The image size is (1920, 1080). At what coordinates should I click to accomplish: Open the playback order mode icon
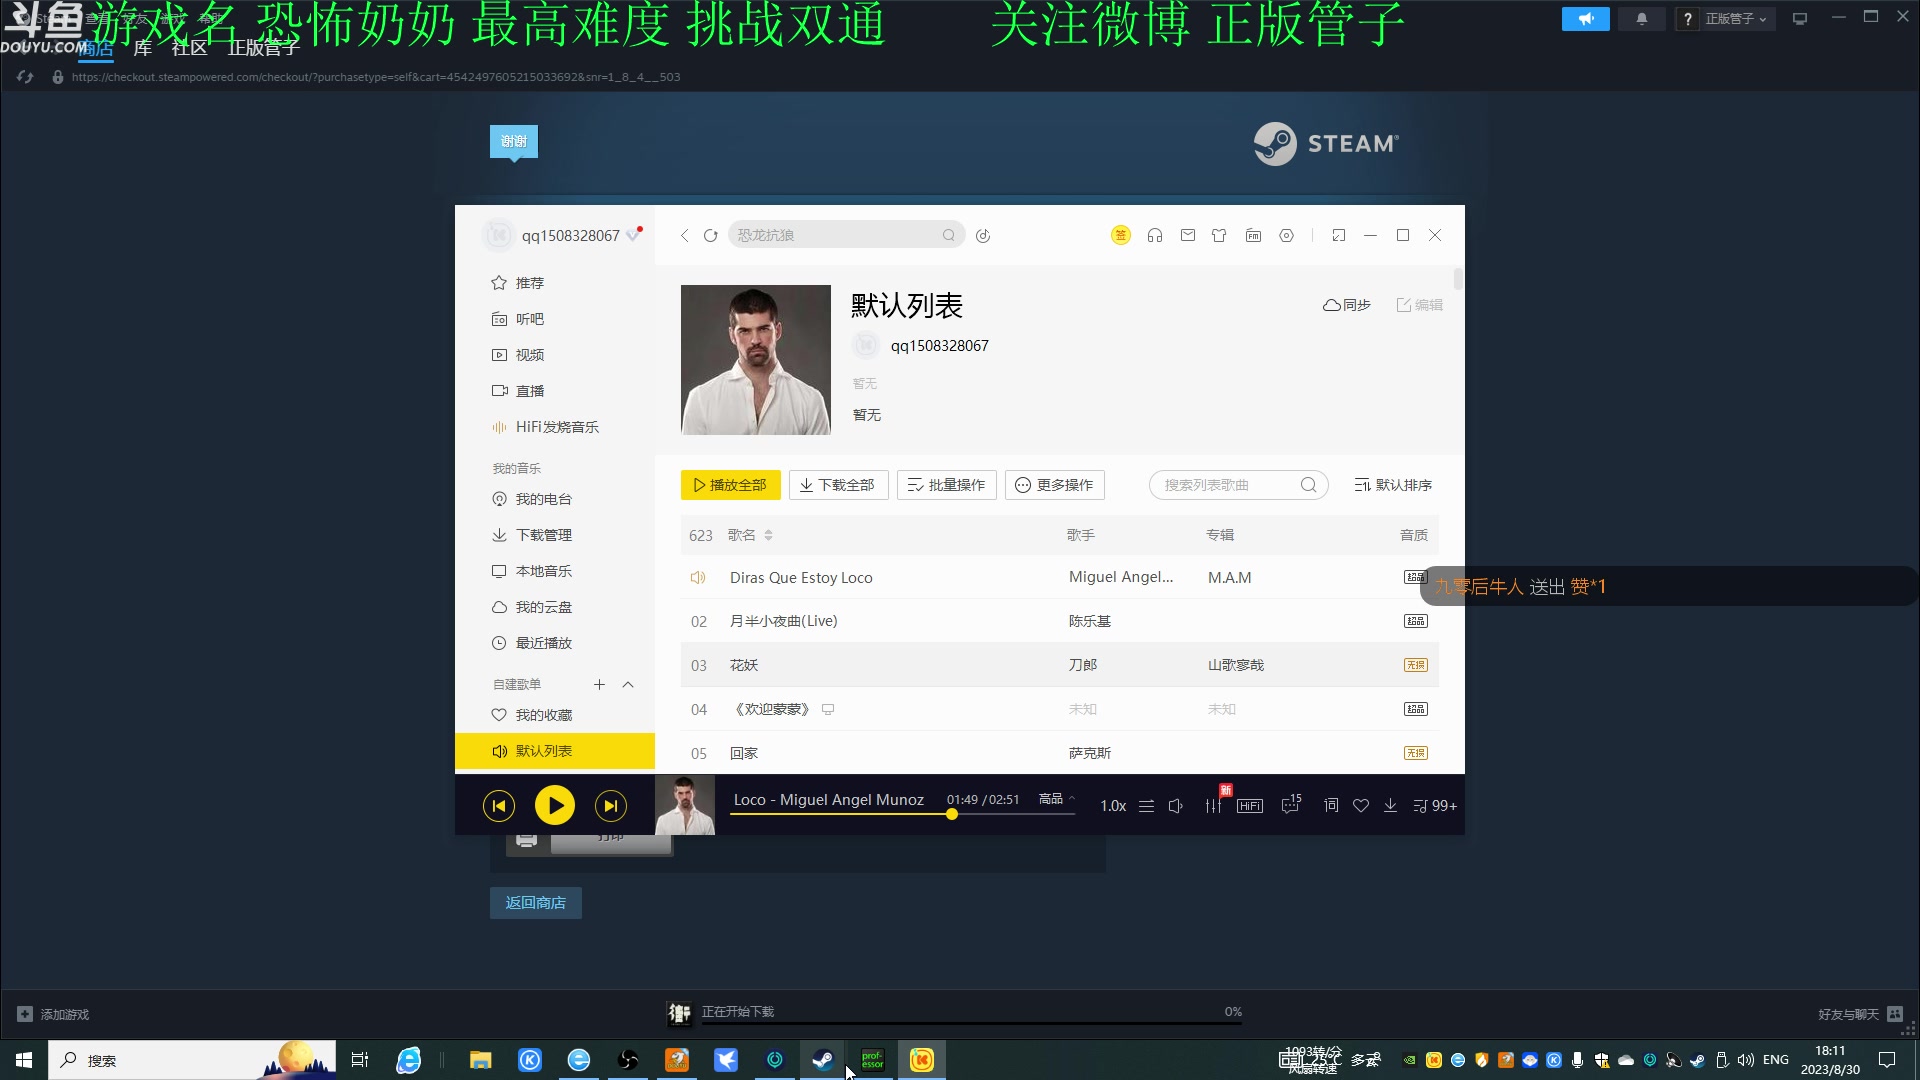point(1147,805)
